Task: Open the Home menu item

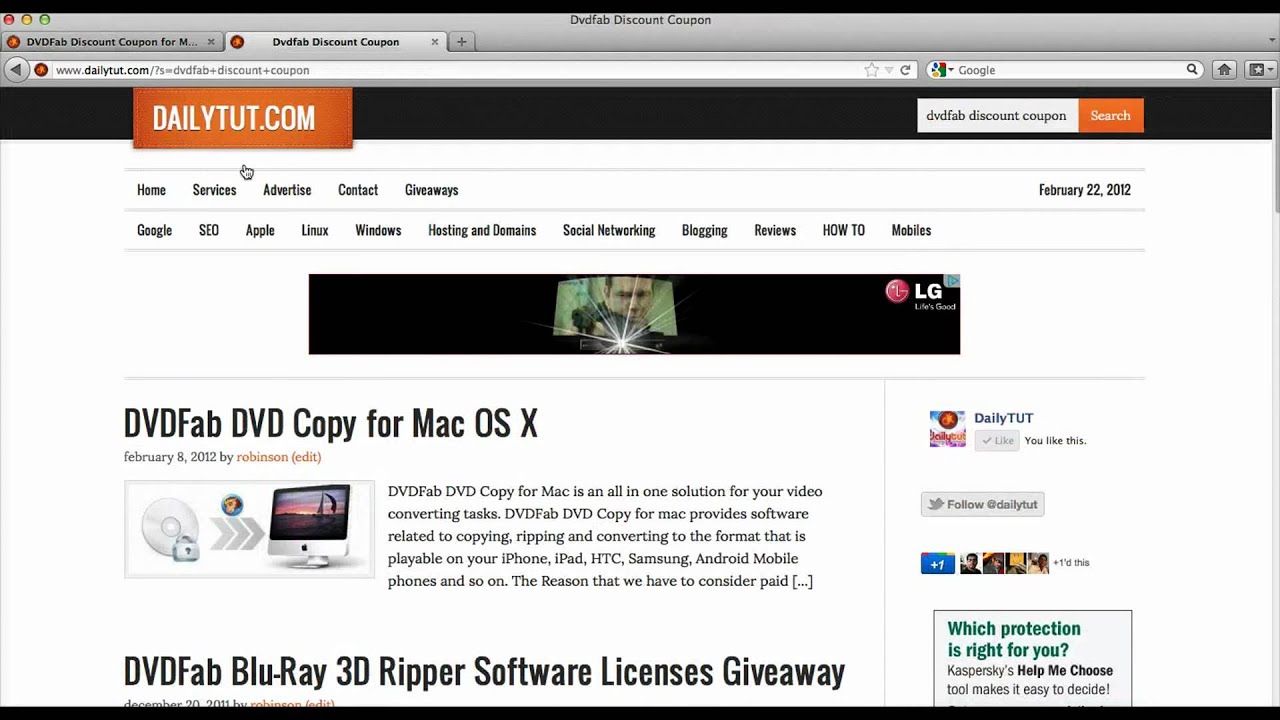Action: tap(151, 190)
